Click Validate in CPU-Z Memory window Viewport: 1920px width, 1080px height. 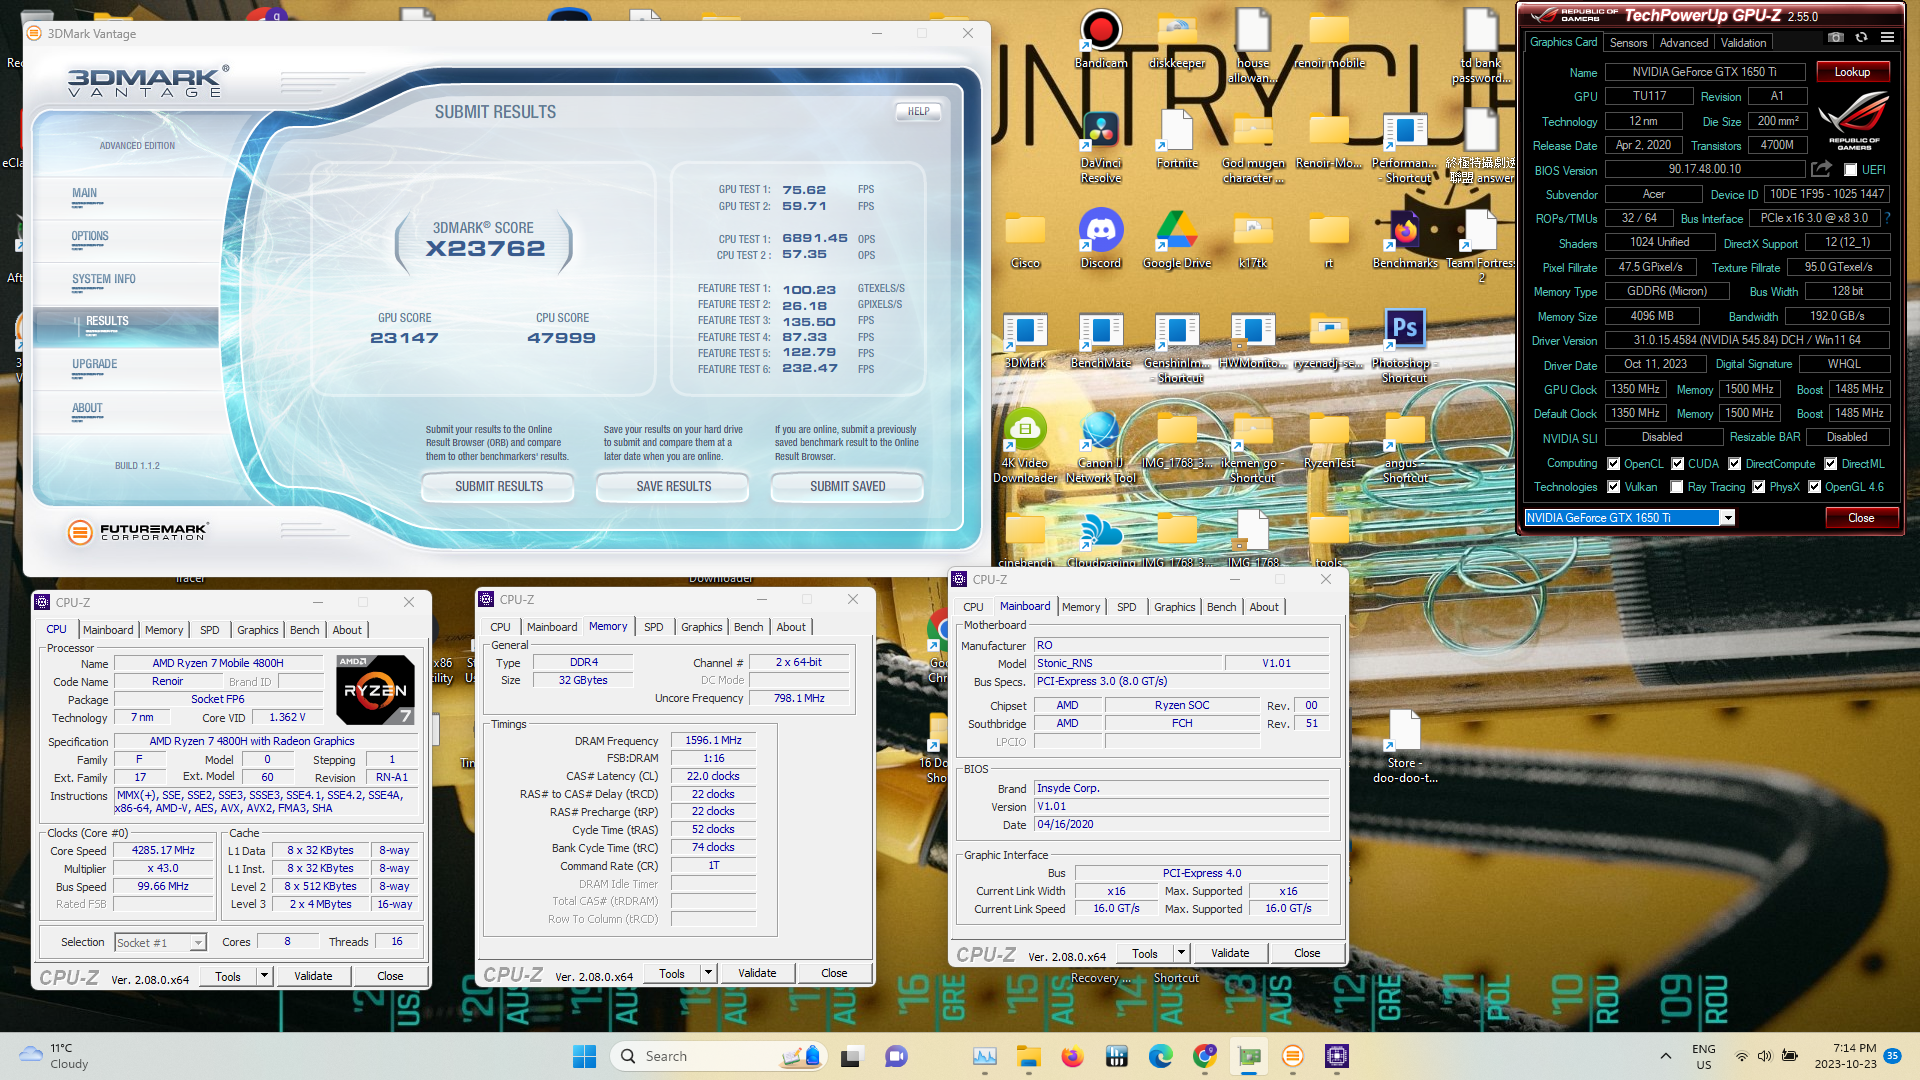[x=757, y=973]
